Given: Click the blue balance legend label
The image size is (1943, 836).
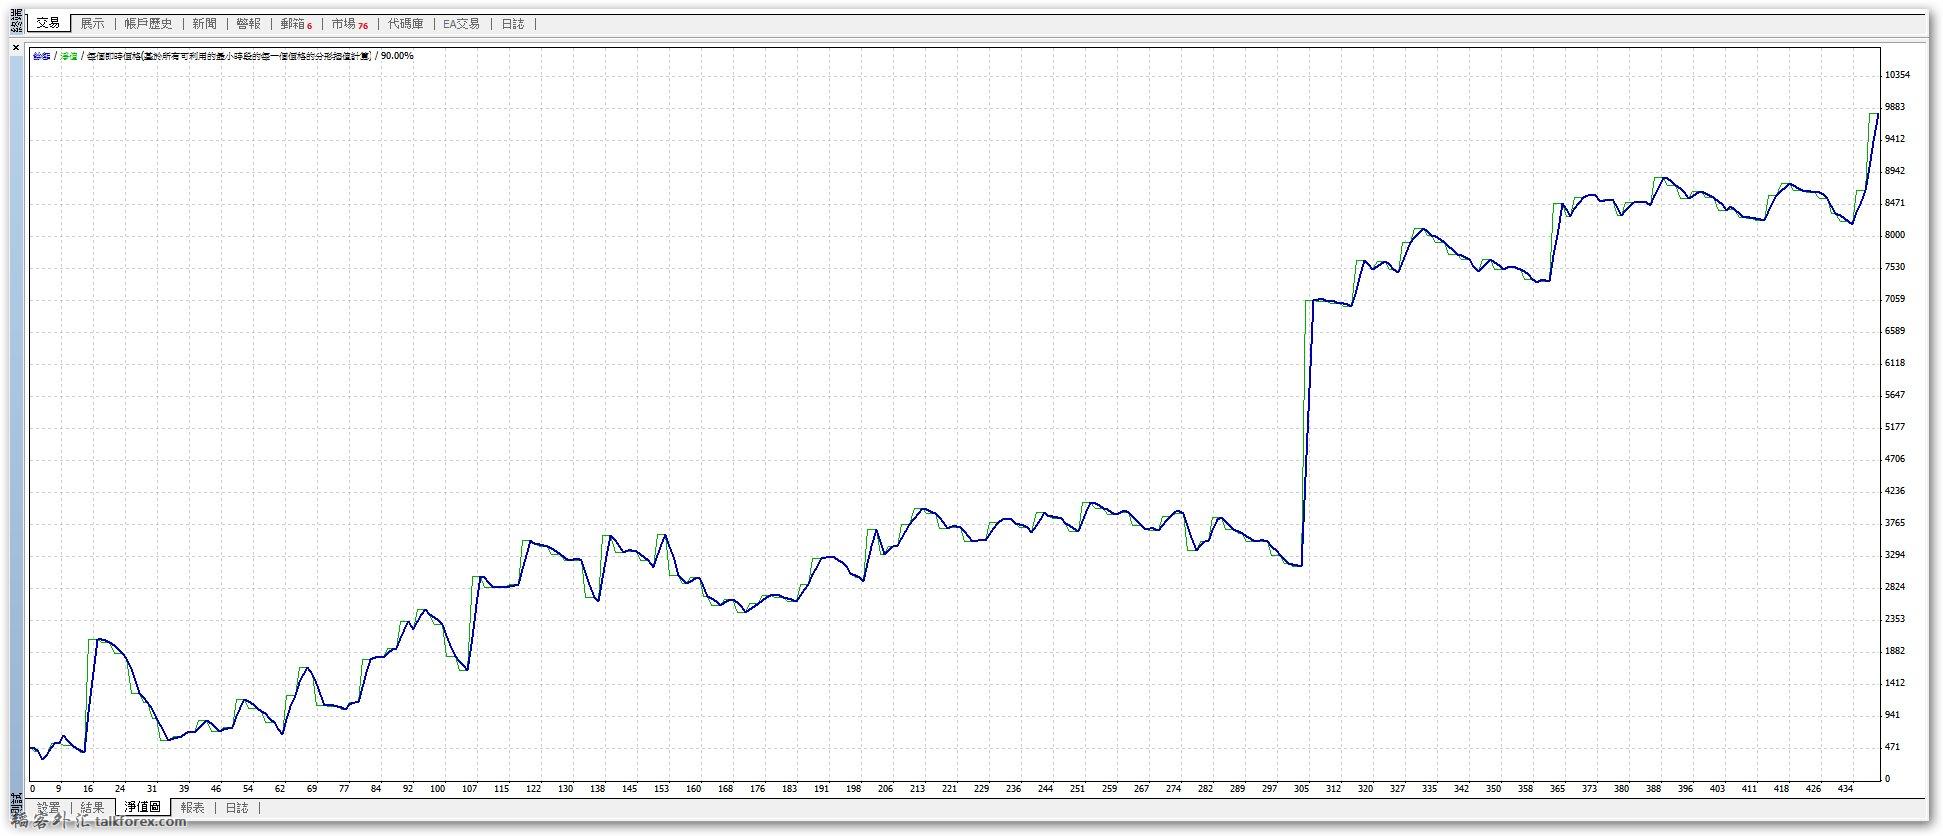Looking at the screenshot, I should 41,56.
